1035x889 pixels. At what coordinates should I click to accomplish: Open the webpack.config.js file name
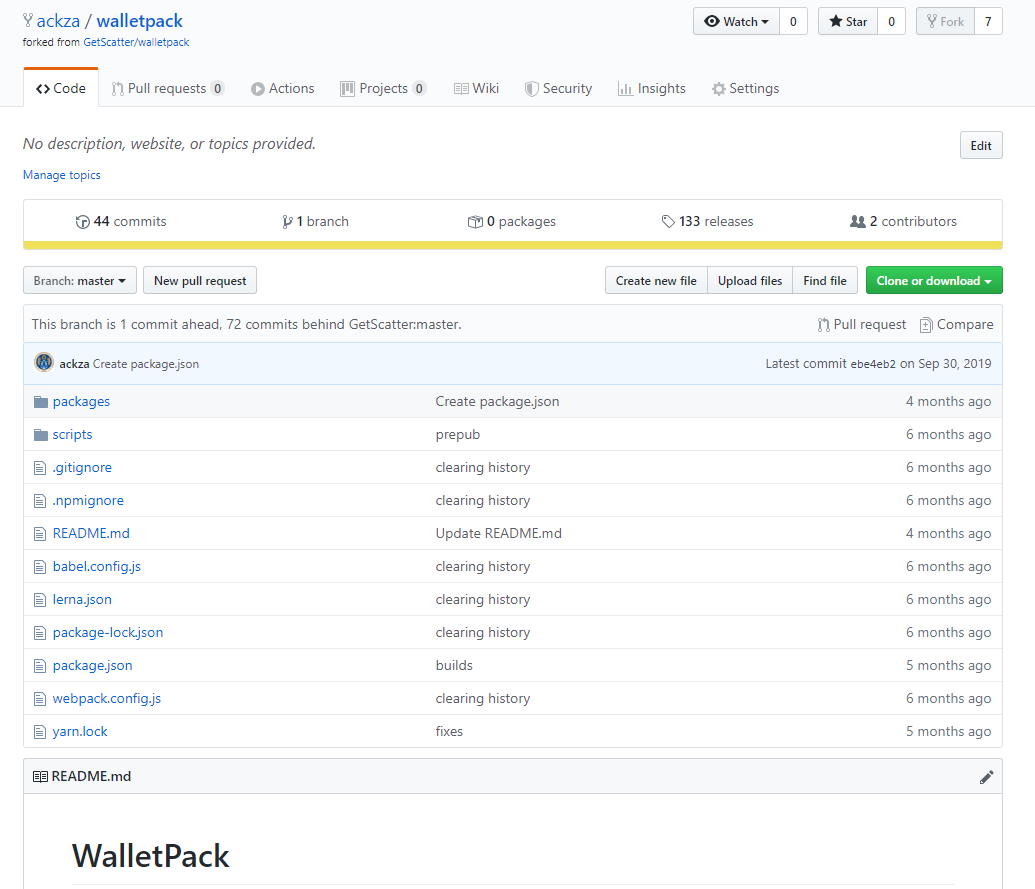(107, 698)
